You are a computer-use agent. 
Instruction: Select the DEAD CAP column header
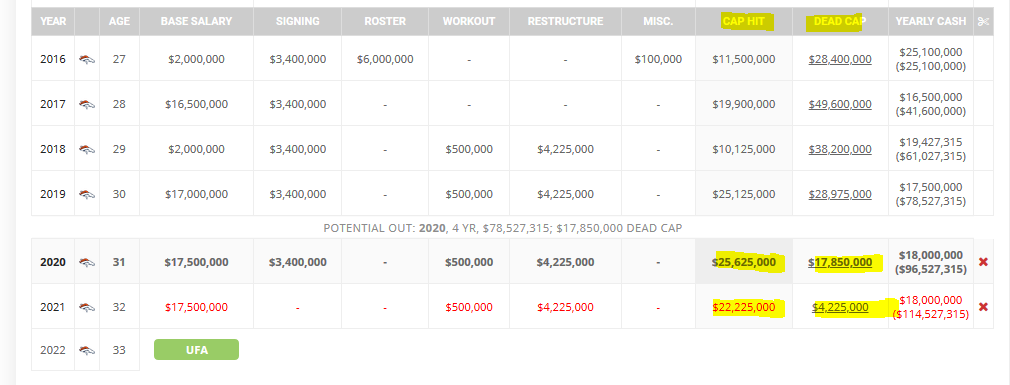coord(840,21)
